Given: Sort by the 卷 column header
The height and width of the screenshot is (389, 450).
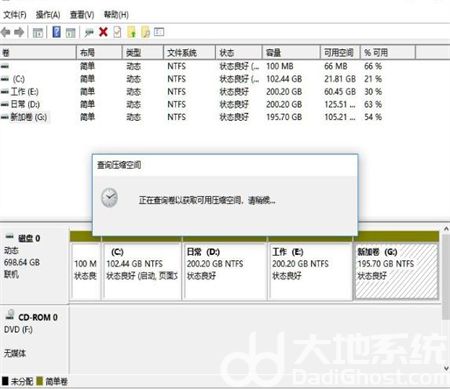Looking at the screenshot, I should [38, 53].
